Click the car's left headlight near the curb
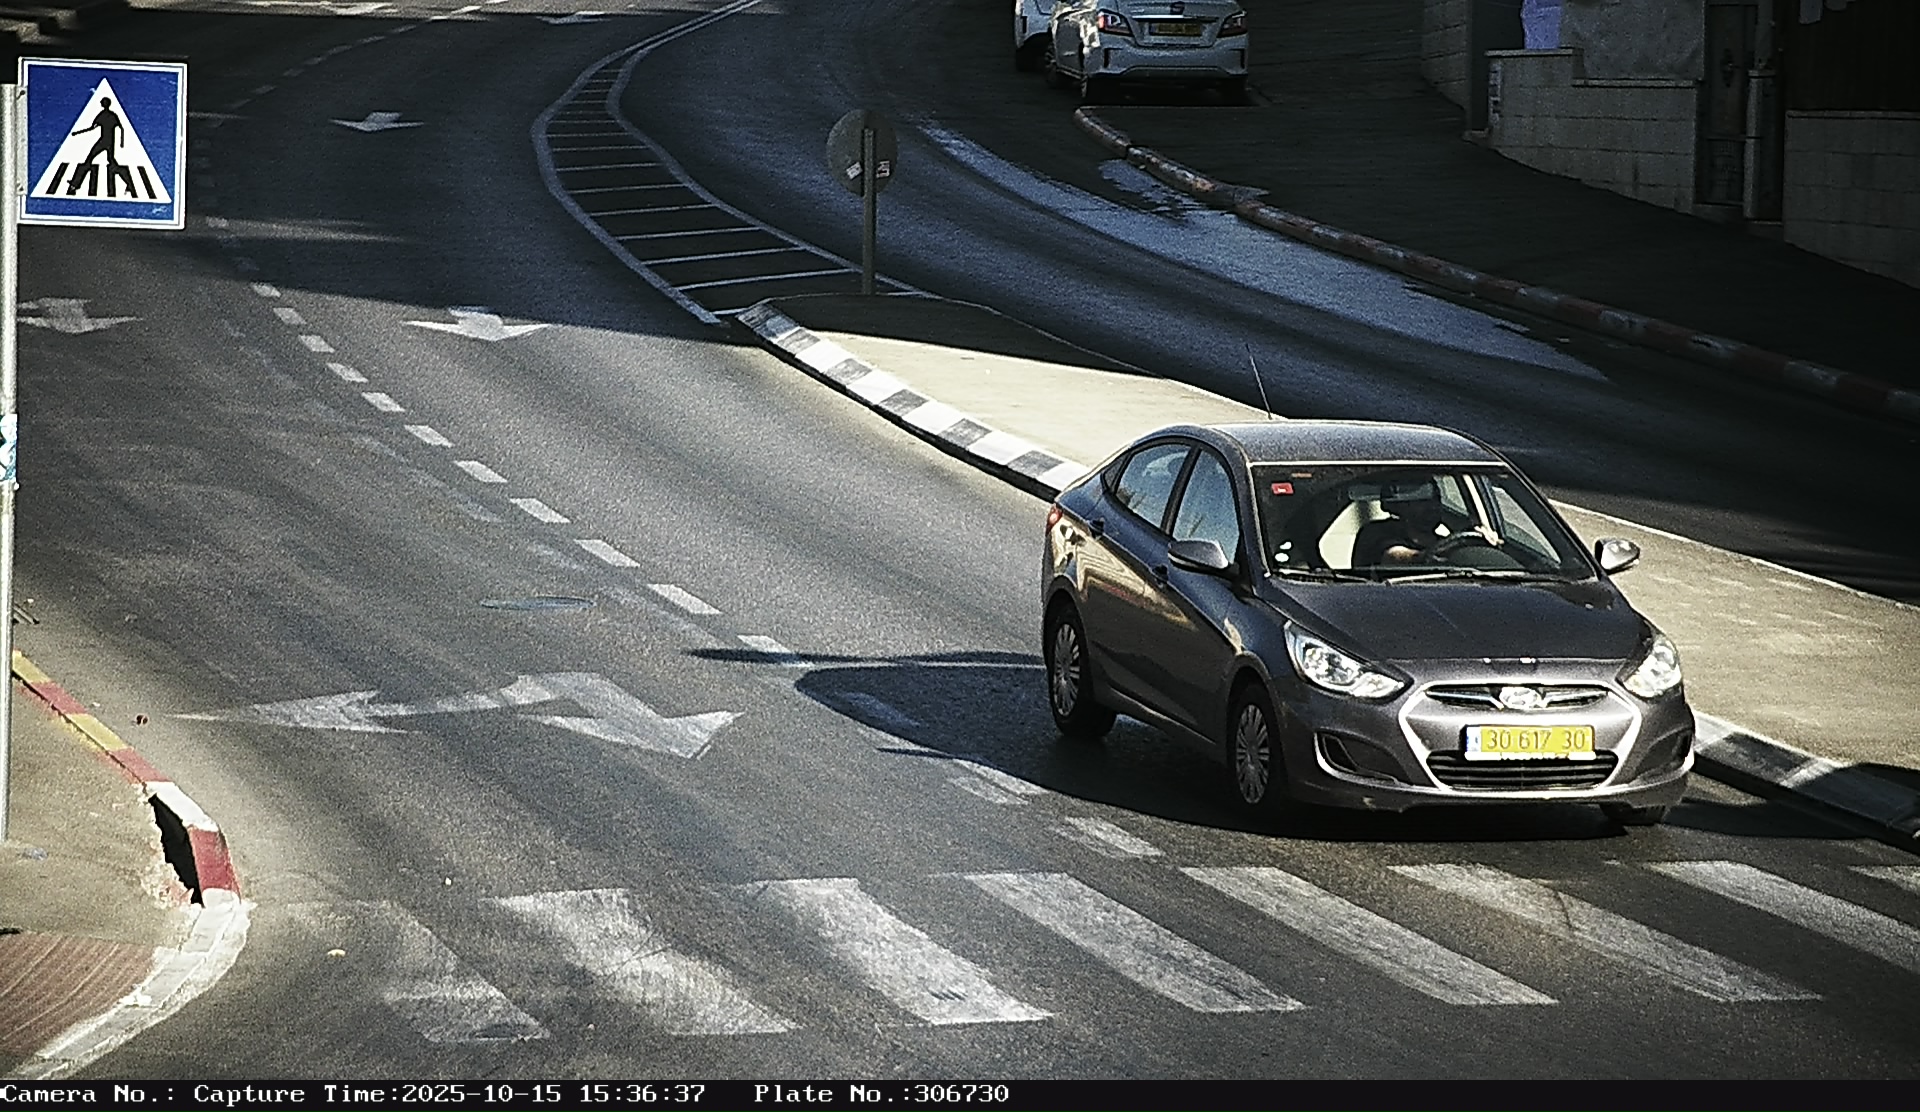 click(x=1652, y=669)
